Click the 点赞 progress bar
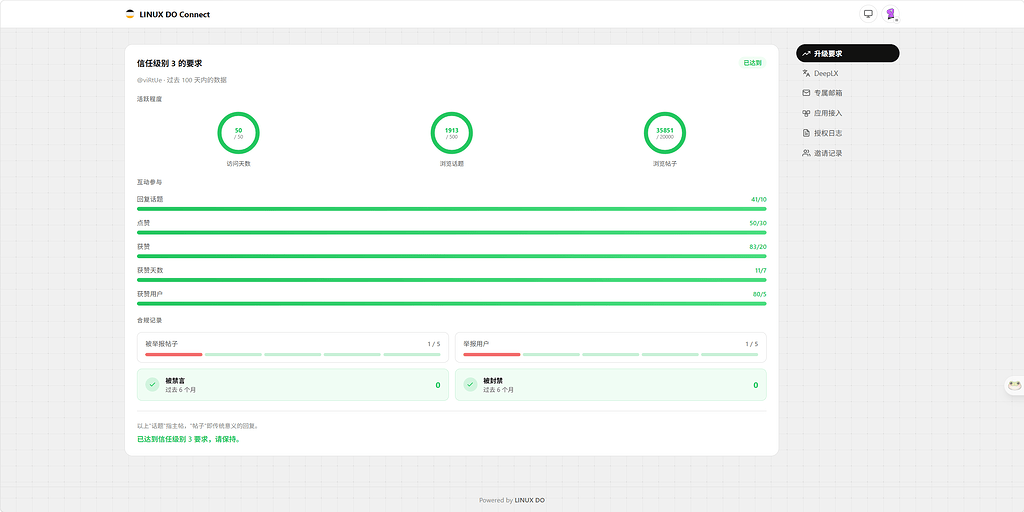1024x512 pixels. [x=452, y=232]
